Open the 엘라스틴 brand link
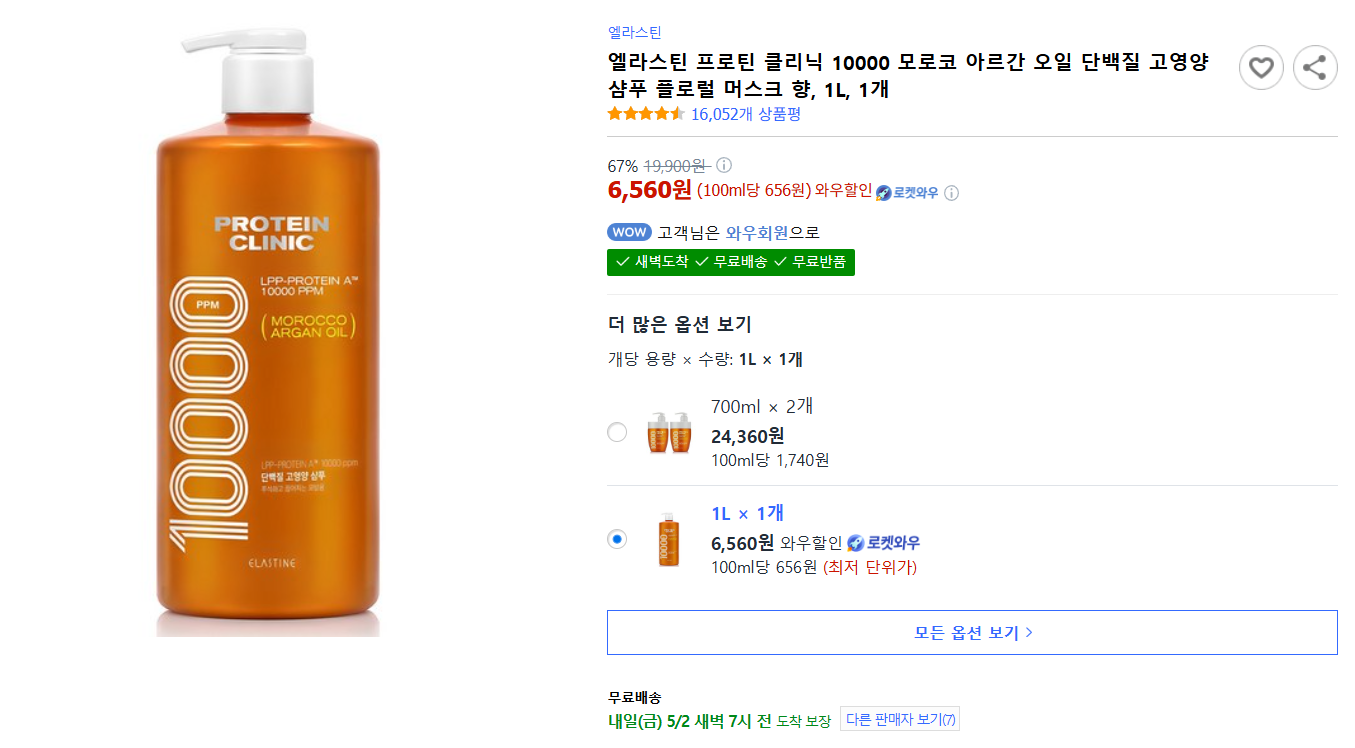This screenshot has width=1355, height=748. (634, 32)
